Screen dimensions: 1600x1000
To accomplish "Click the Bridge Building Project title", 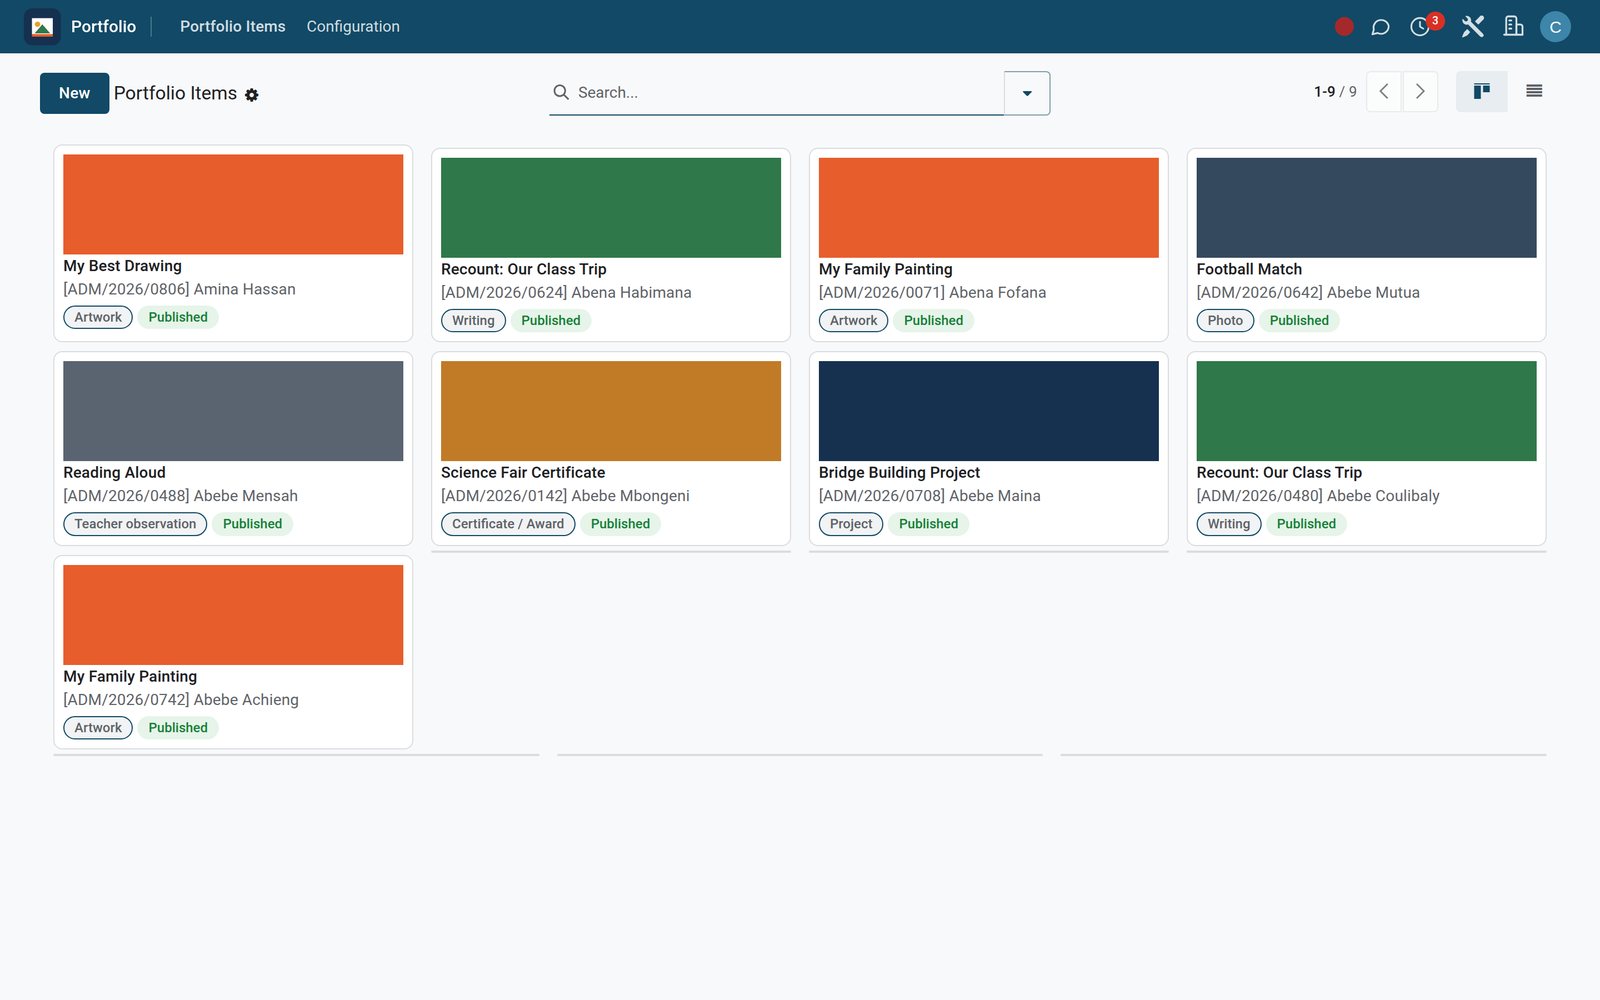I will pyautogui.click(x=899, y=473).
